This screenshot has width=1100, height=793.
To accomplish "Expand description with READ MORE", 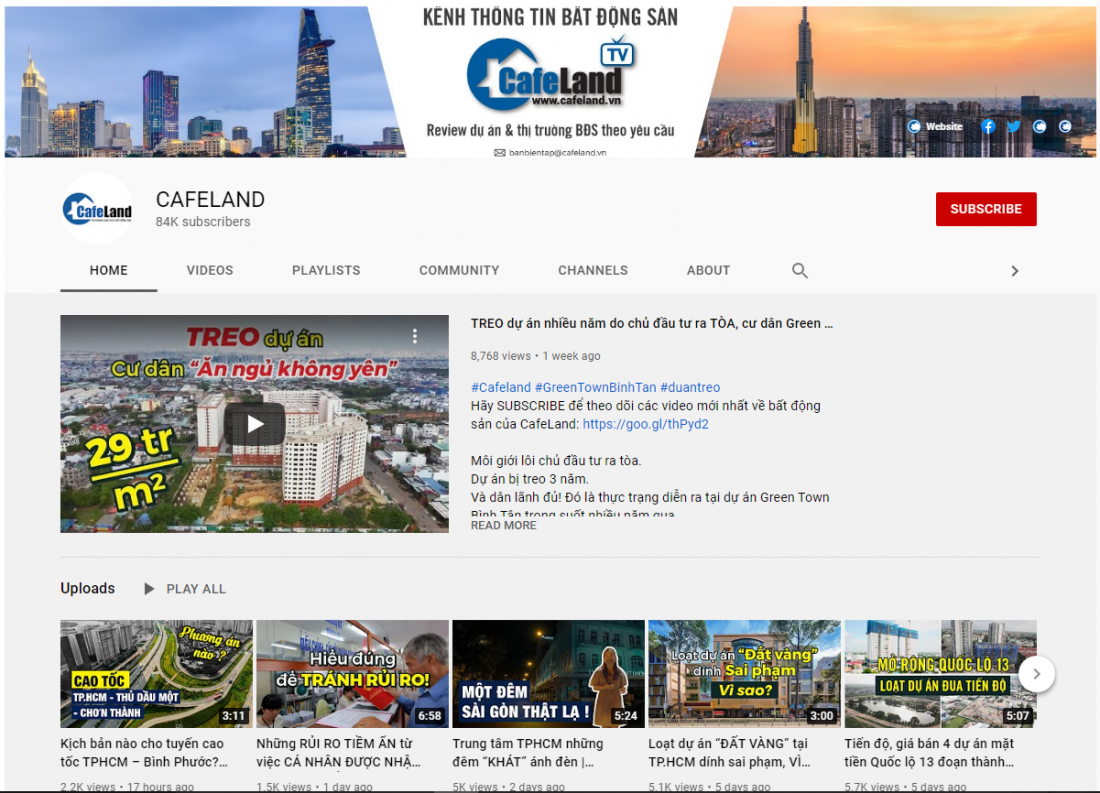I will pos(504,526).
